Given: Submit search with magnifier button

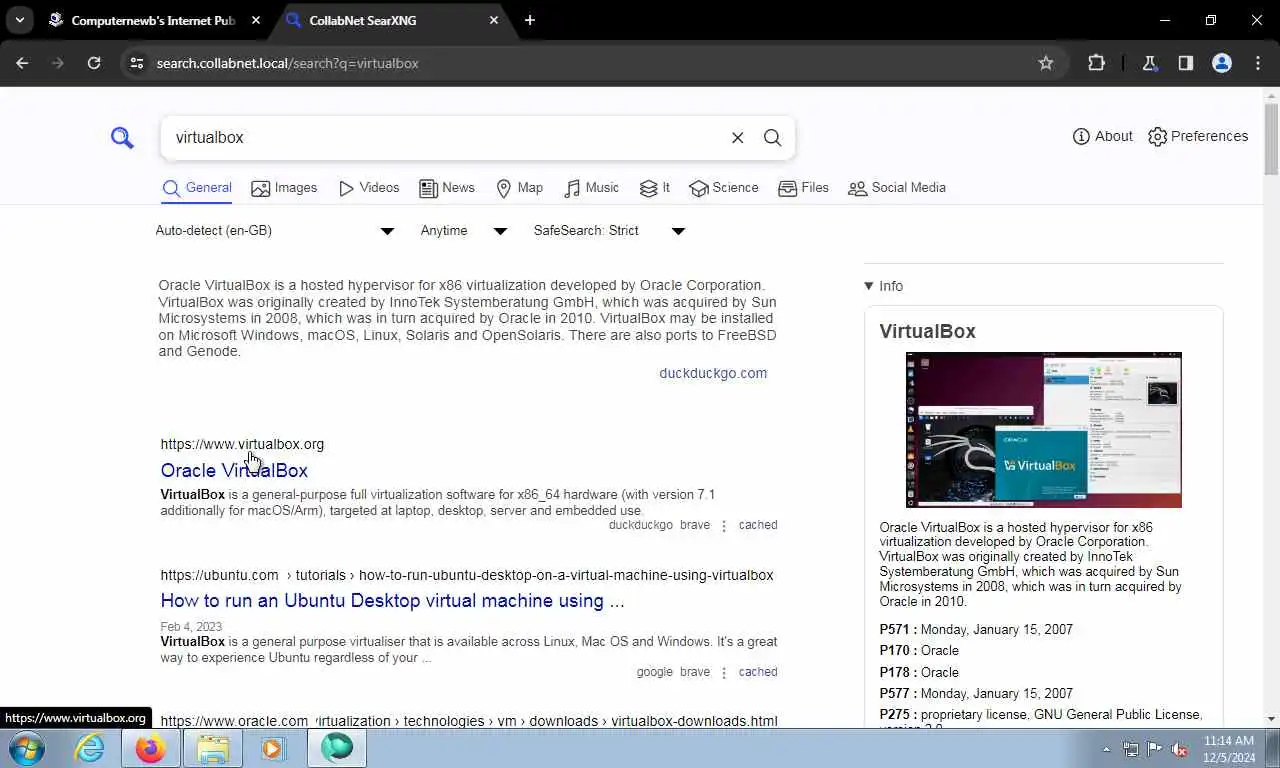Looking at the screenshot, I should pyautogui.click(x=773, y=138).
